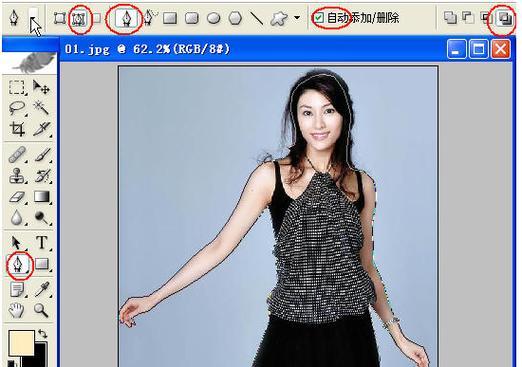This screenshot has width=522, height=367.
Task: Open the Pen tool preset picker icon
Action: pos(14,17)
